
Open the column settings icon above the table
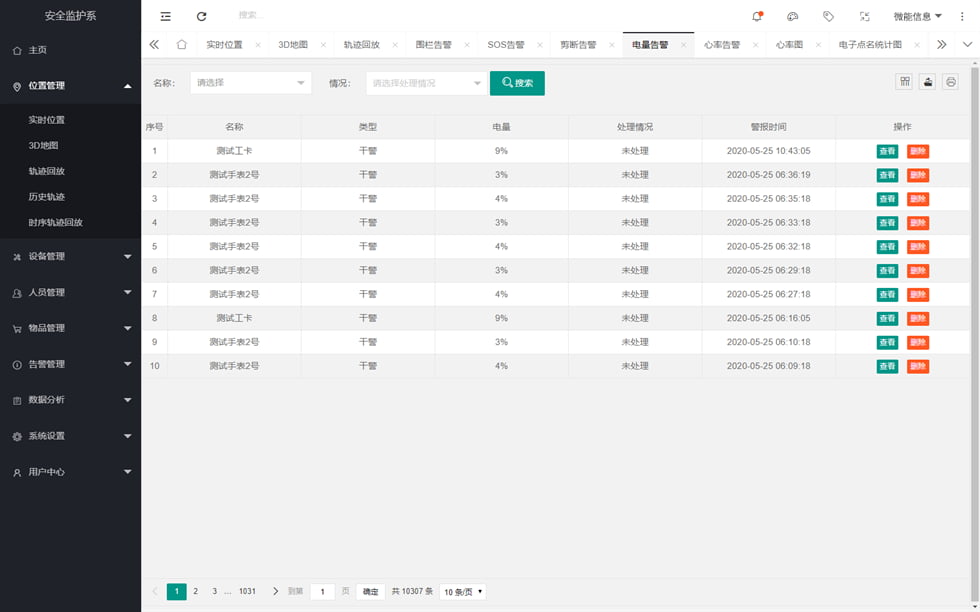point(904,82)
